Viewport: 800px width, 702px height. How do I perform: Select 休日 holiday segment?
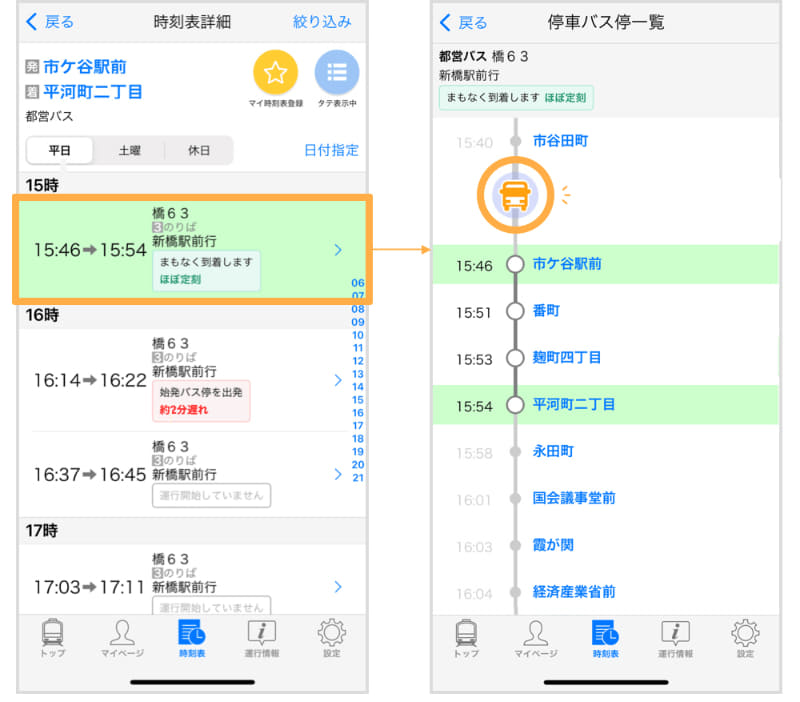[x=199, y=151]
